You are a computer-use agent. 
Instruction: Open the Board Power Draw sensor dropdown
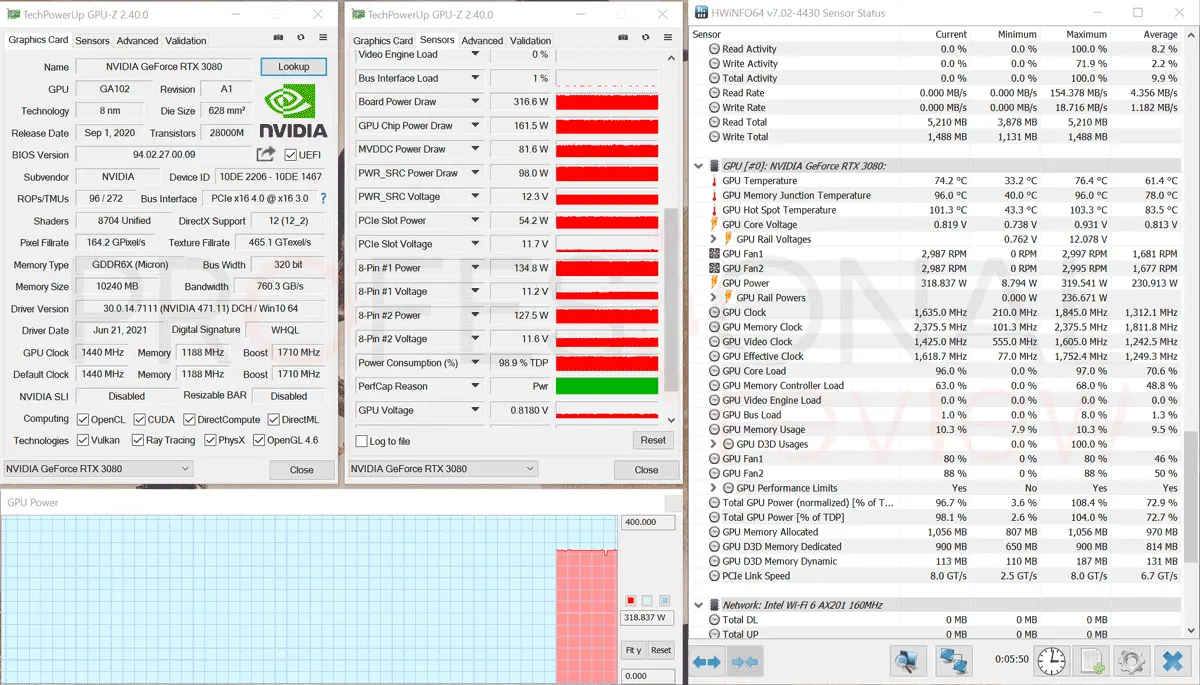tap(475, 102)
